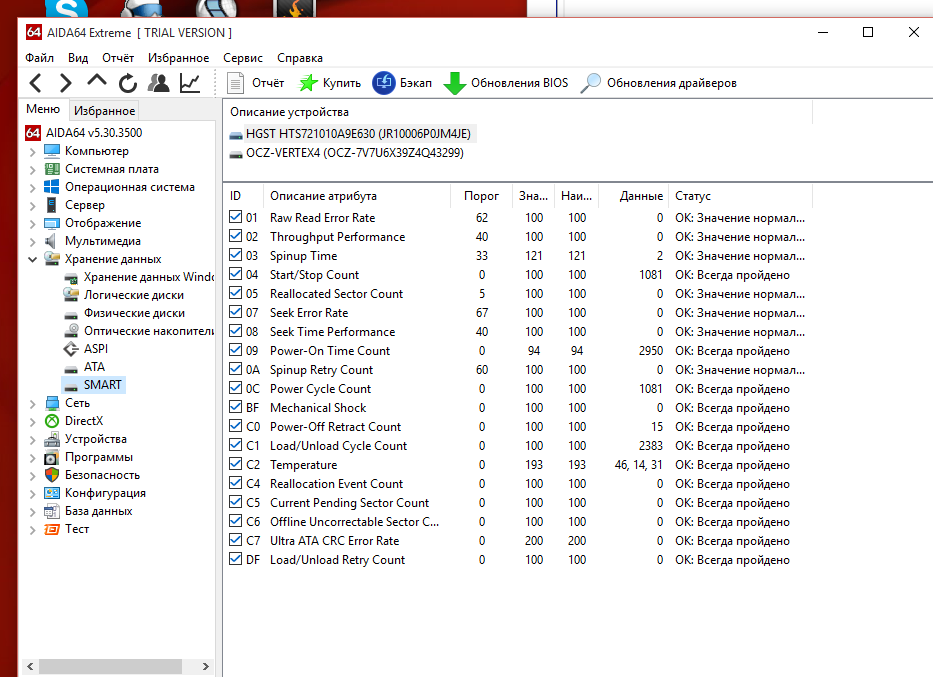Sort by Описание атрибута column header
Screen dimensions: 933x677
coord(356,196)
